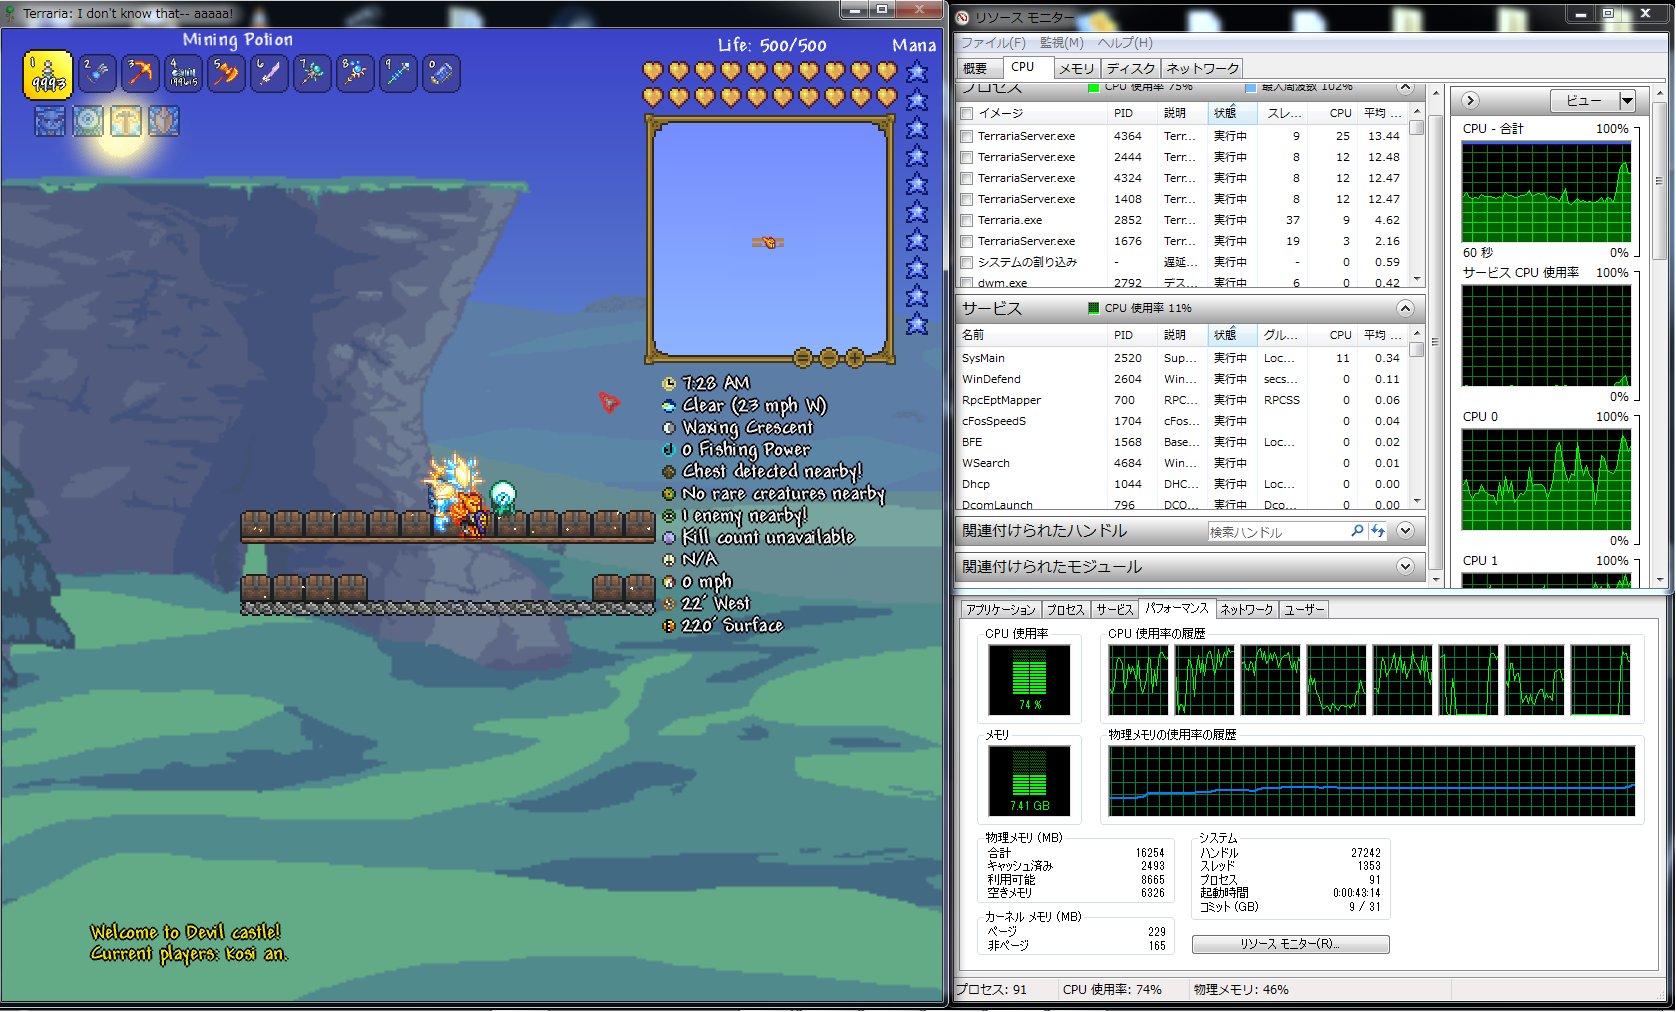Image resolution: width=1676 pixels, height=1012 pixels.
Task: Sort the services table by the 名前 column
Action: [1033, 335]
